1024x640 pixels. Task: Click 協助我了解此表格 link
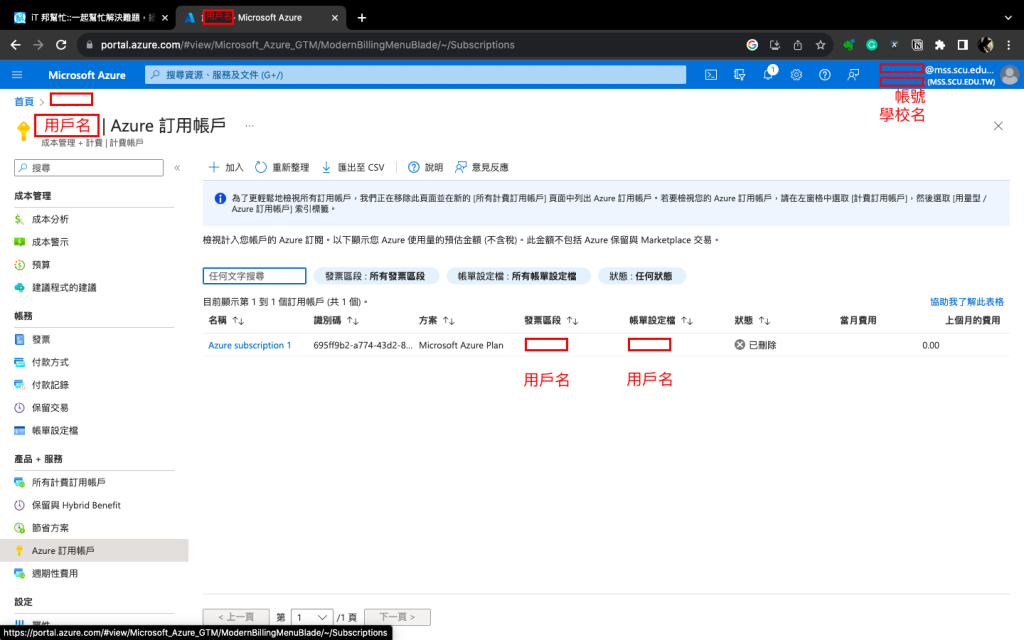click(x=967, y=302)
